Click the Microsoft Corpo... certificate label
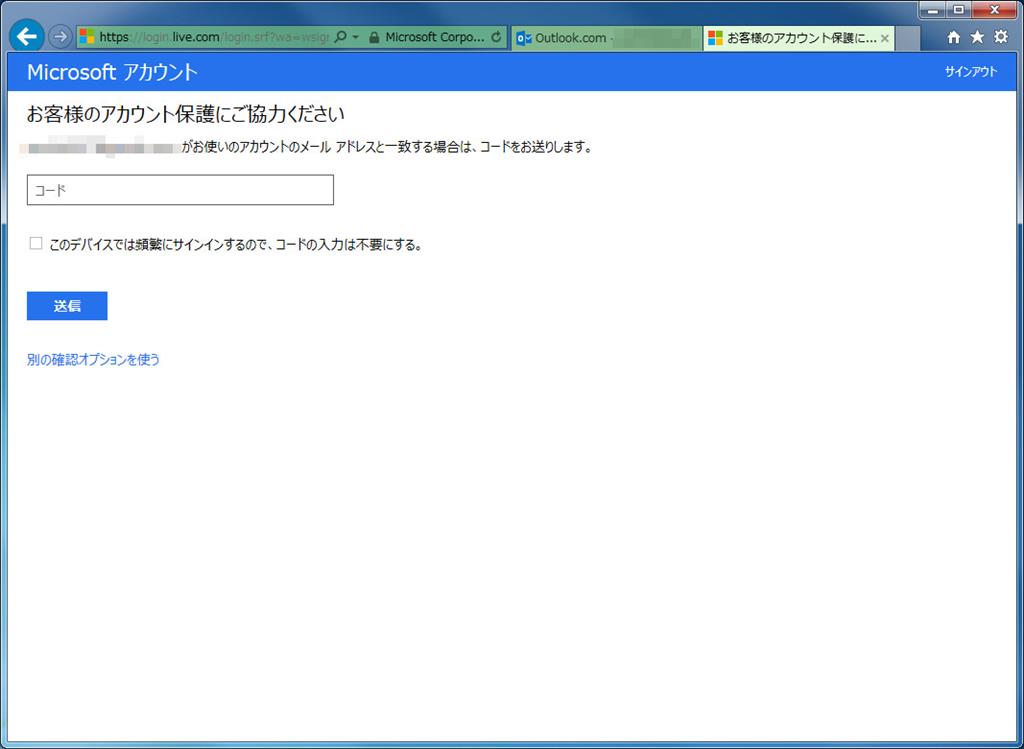The image size is (1024, 749). tap(435, 37)
